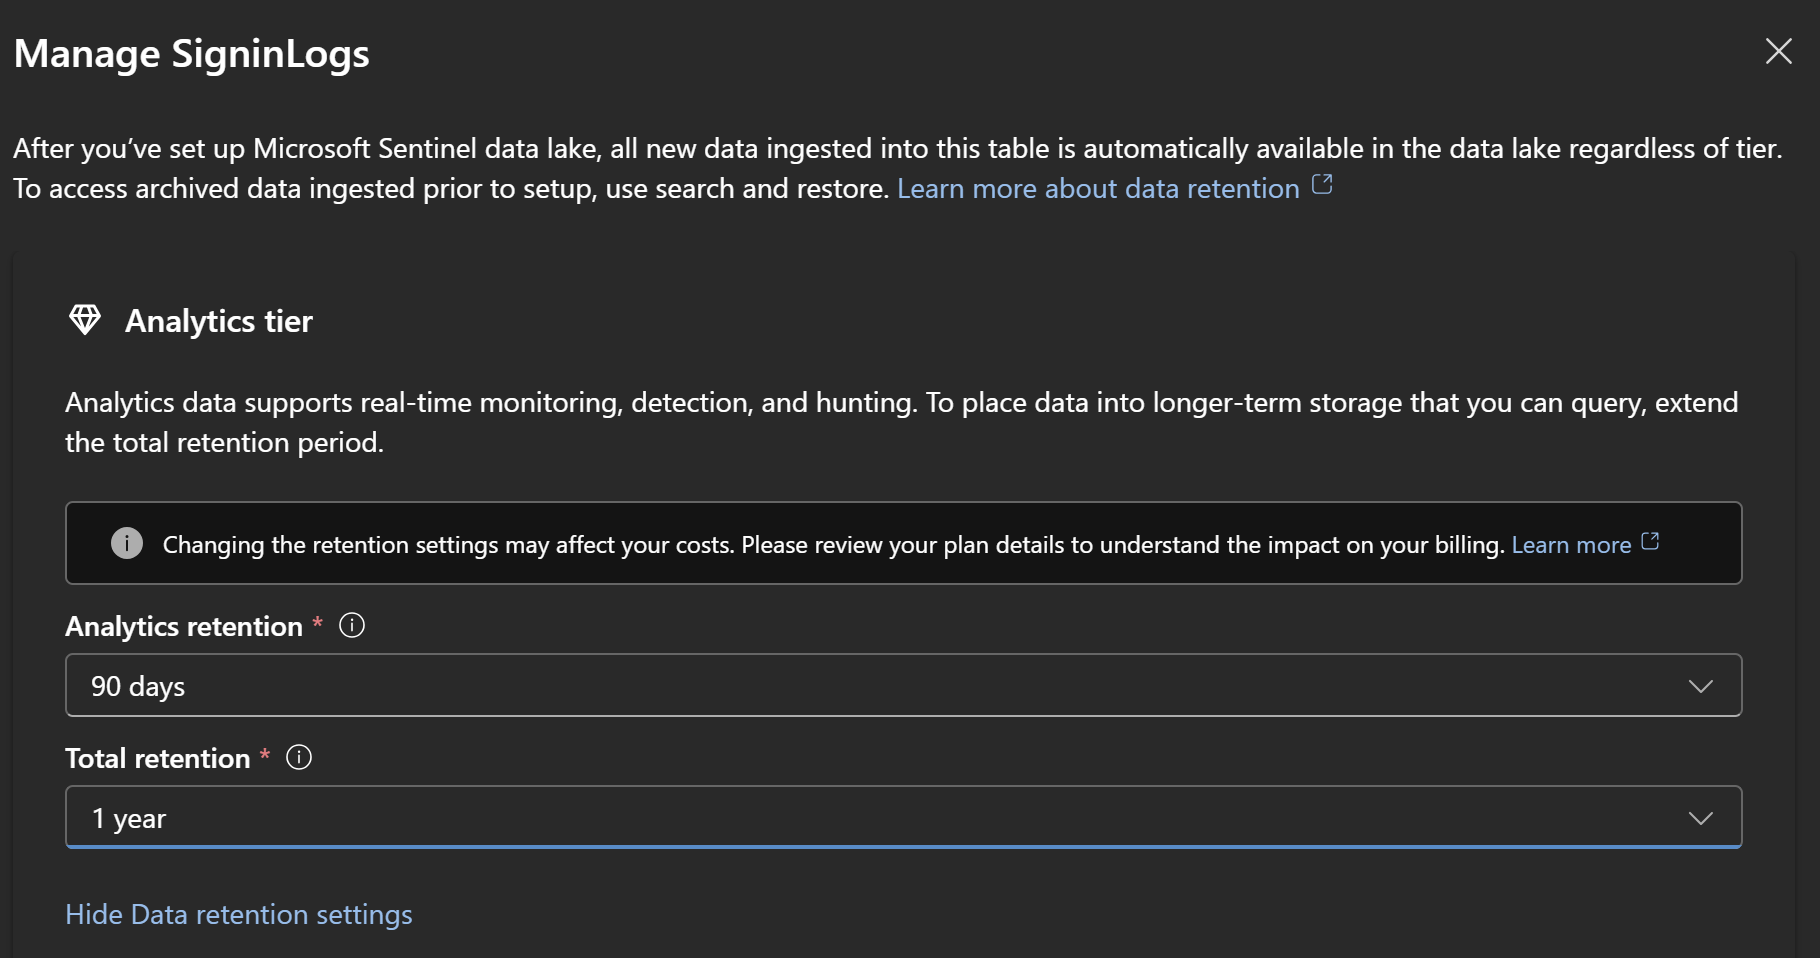
Task: Open the Learn more billing link
Action: 1570,545
